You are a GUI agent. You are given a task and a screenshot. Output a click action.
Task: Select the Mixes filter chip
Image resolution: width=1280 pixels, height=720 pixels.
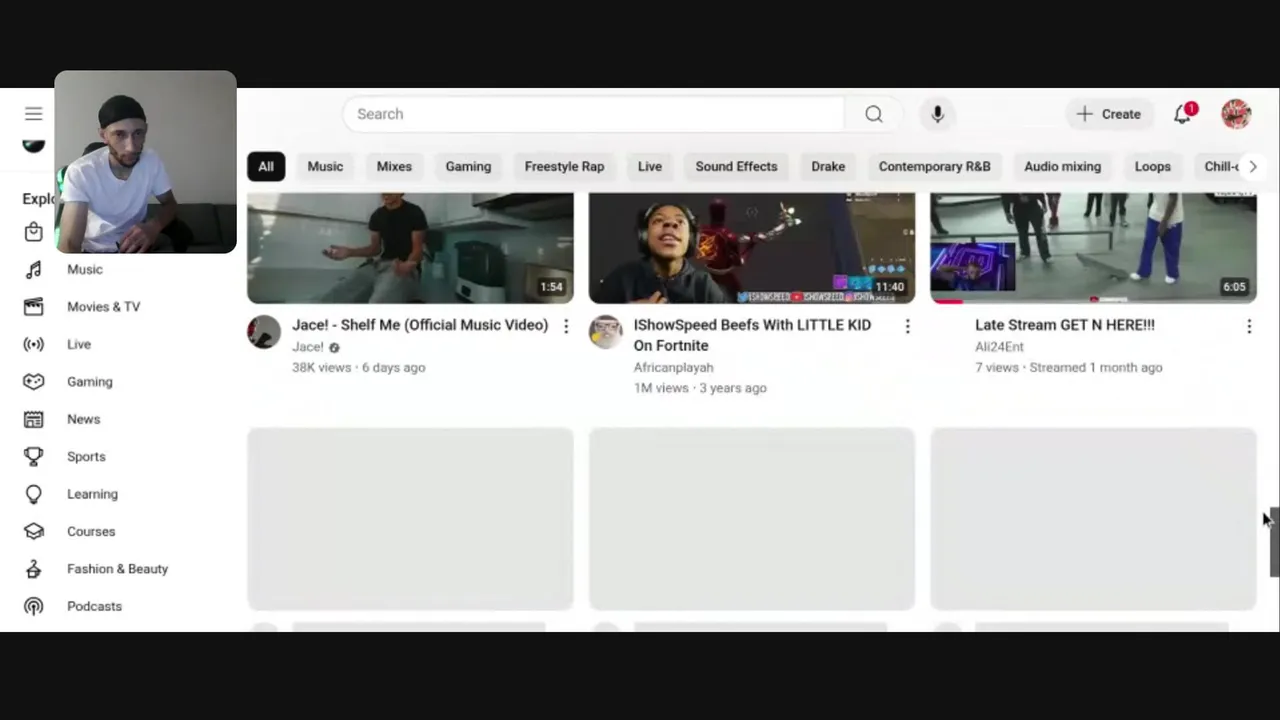point(394,166)
